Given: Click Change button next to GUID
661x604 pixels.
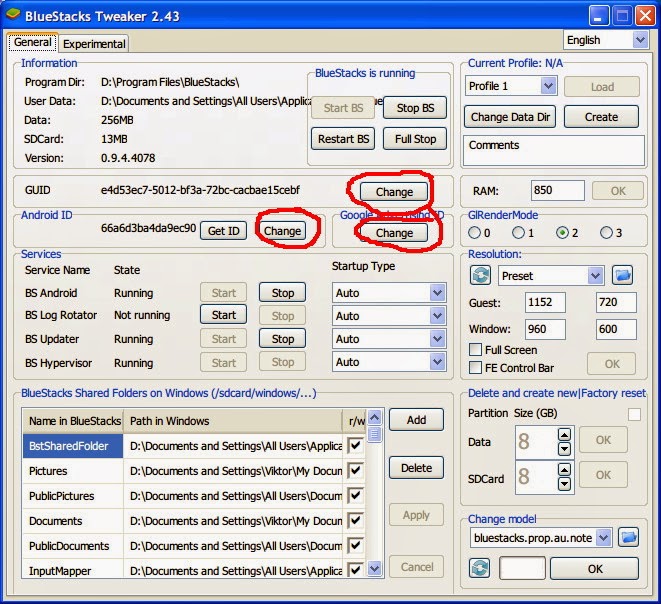Looking at the screenshot, I should pyautogui.click(x=394, y=192).
